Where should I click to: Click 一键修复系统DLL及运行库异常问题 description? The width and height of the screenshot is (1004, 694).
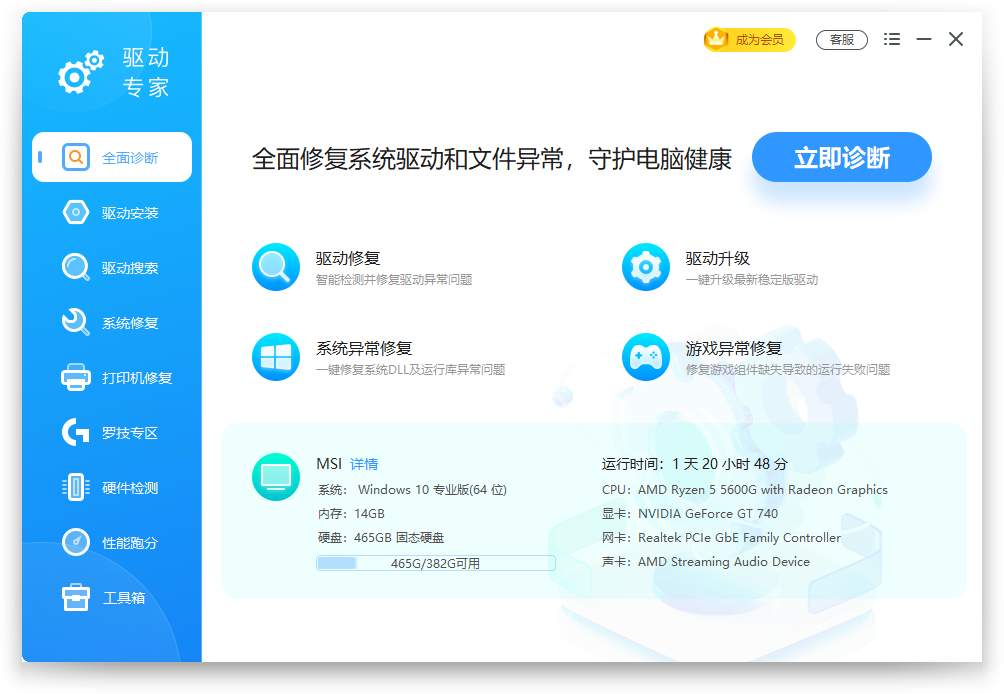coord(410,369)
